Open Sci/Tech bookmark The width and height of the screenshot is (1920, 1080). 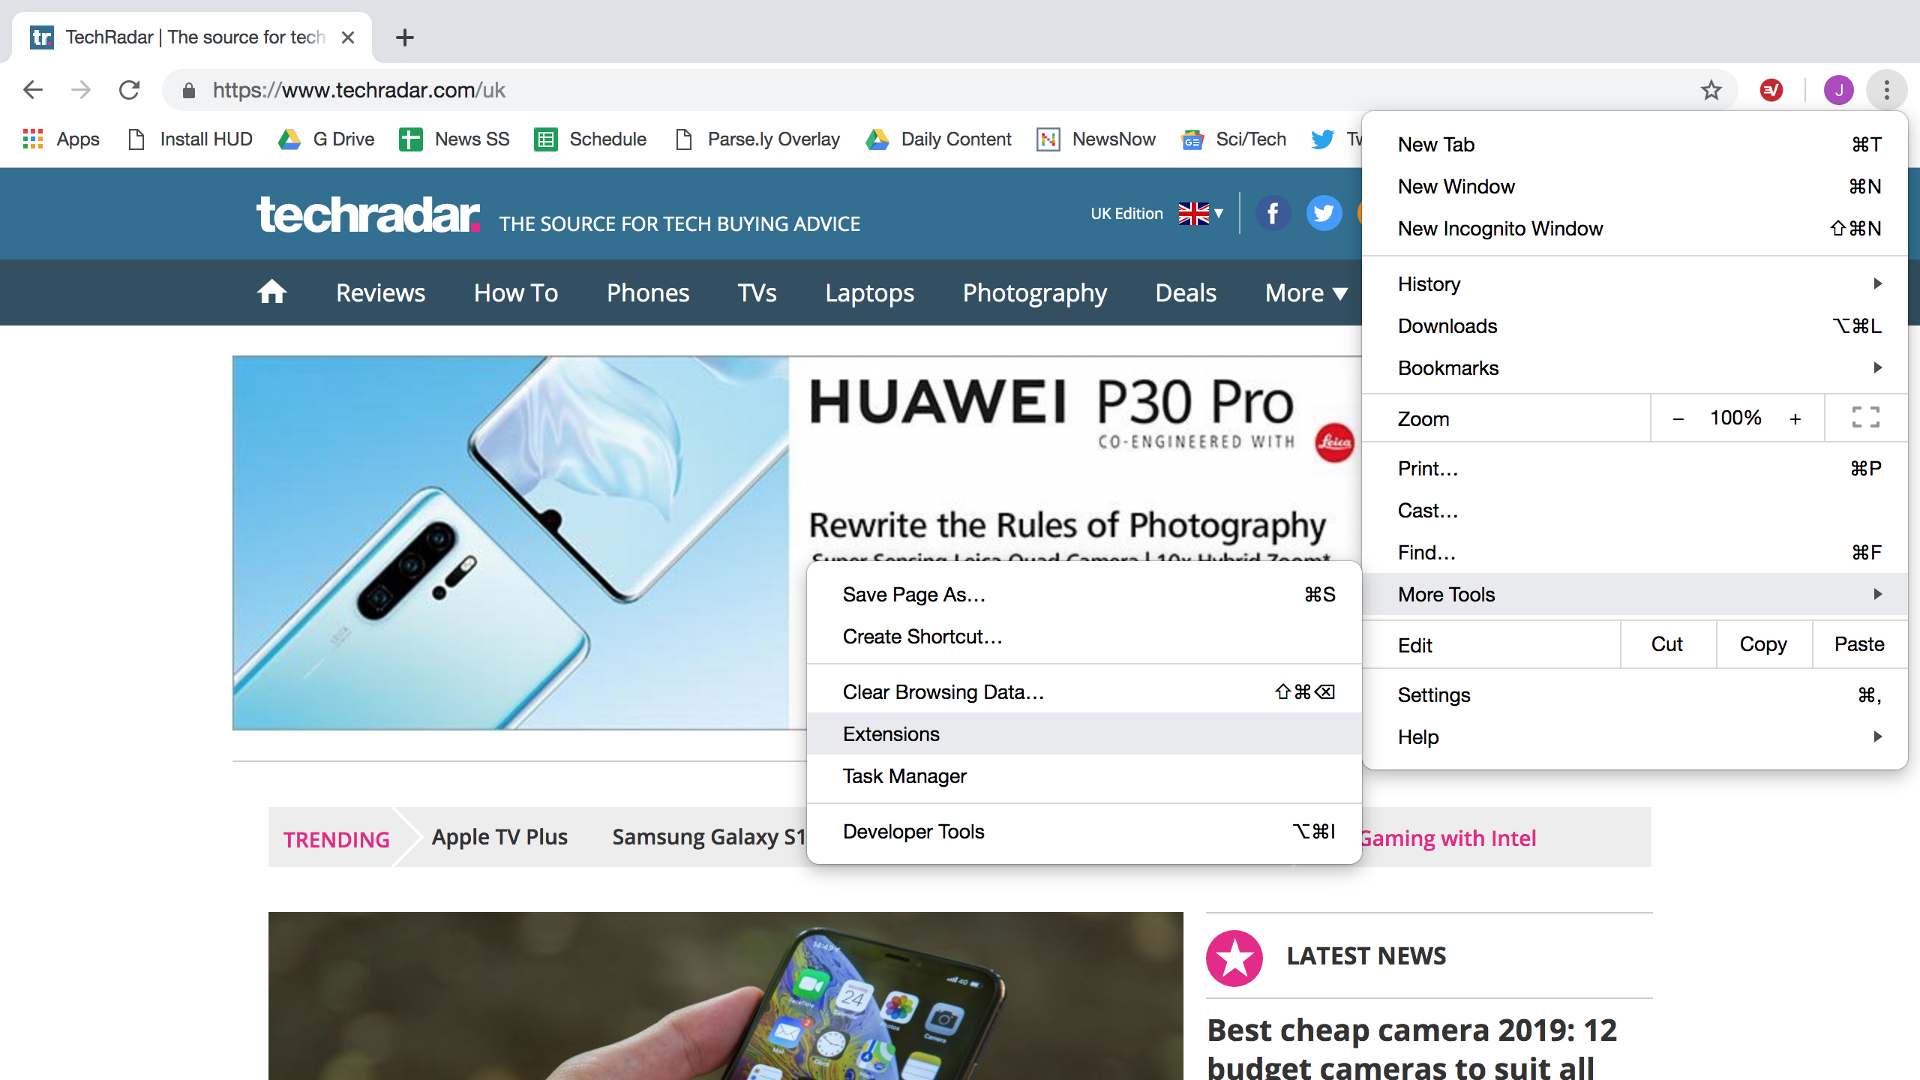pos(1234,139)
